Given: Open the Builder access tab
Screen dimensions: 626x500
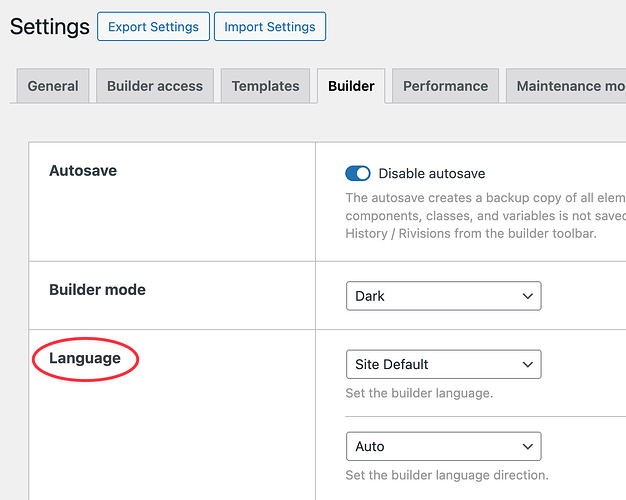Looking at the screenshot, I should pyautogui.click(x=155, y=86).
